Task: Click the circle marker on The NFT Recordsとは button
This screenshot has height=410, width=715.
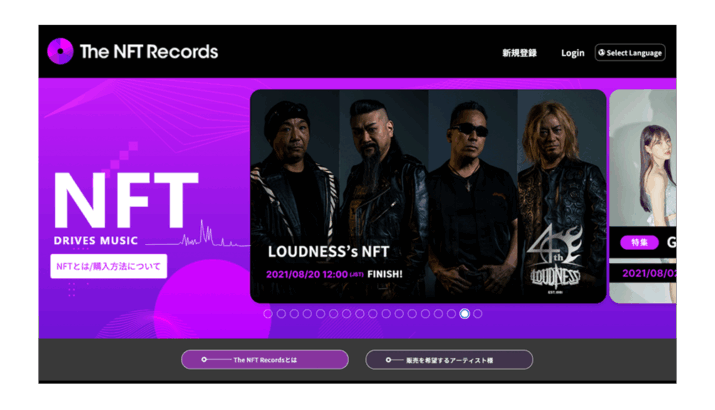Action: (x=204, y=359)
